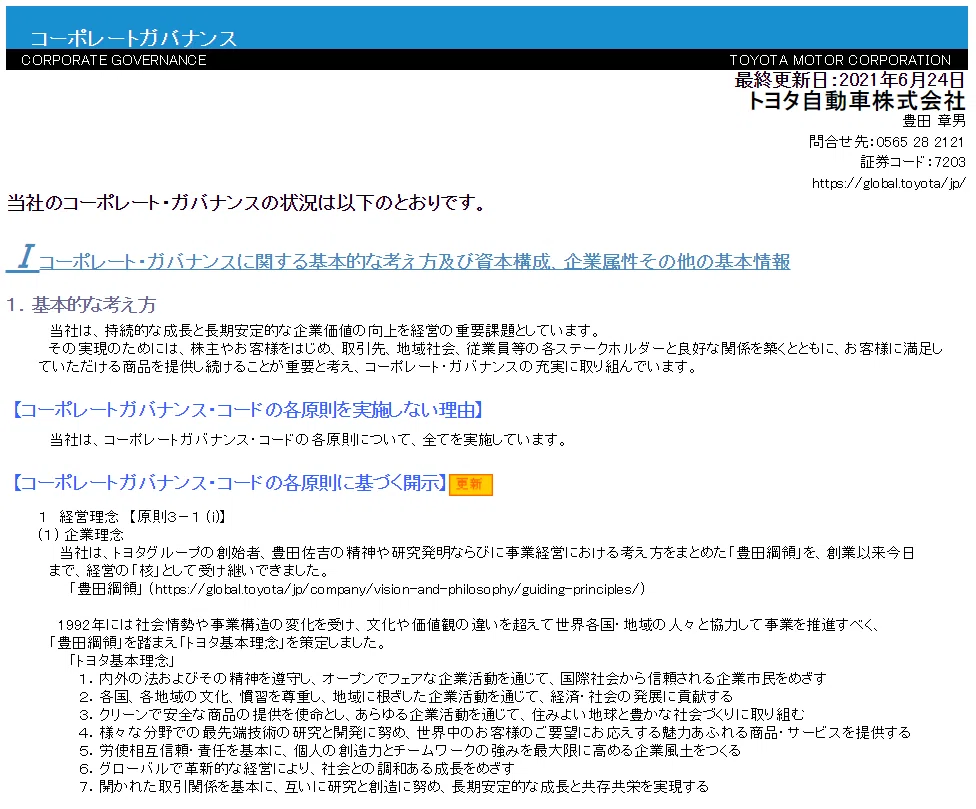This screenshot has height=809, width=976.
Task: Open the https://global.toyota/jp/ link
Action: tap(888, 183)
